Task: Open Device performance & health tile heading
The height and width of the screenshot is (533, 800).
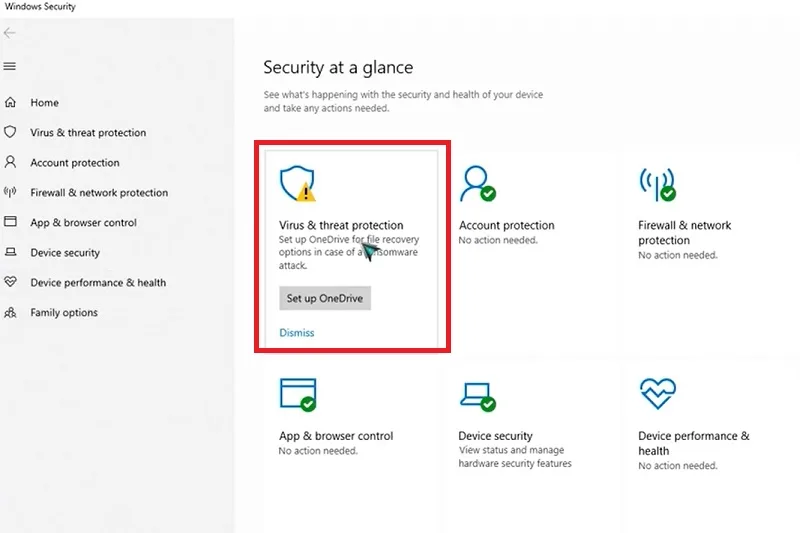Action: coord(694,443)
